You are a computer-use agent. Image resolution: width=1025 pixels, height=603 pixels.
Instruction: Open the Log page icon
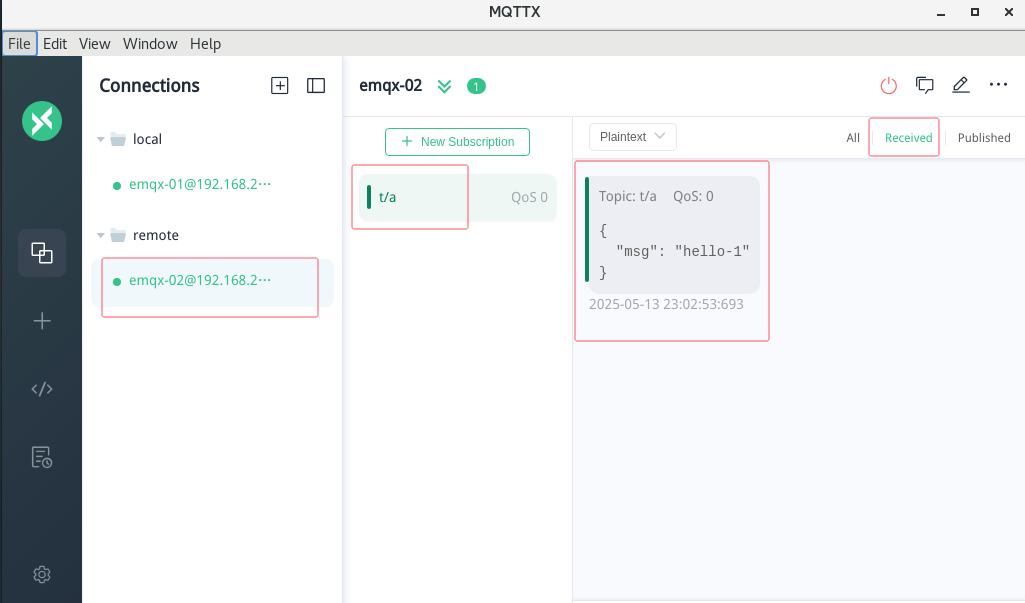(42, 457)
